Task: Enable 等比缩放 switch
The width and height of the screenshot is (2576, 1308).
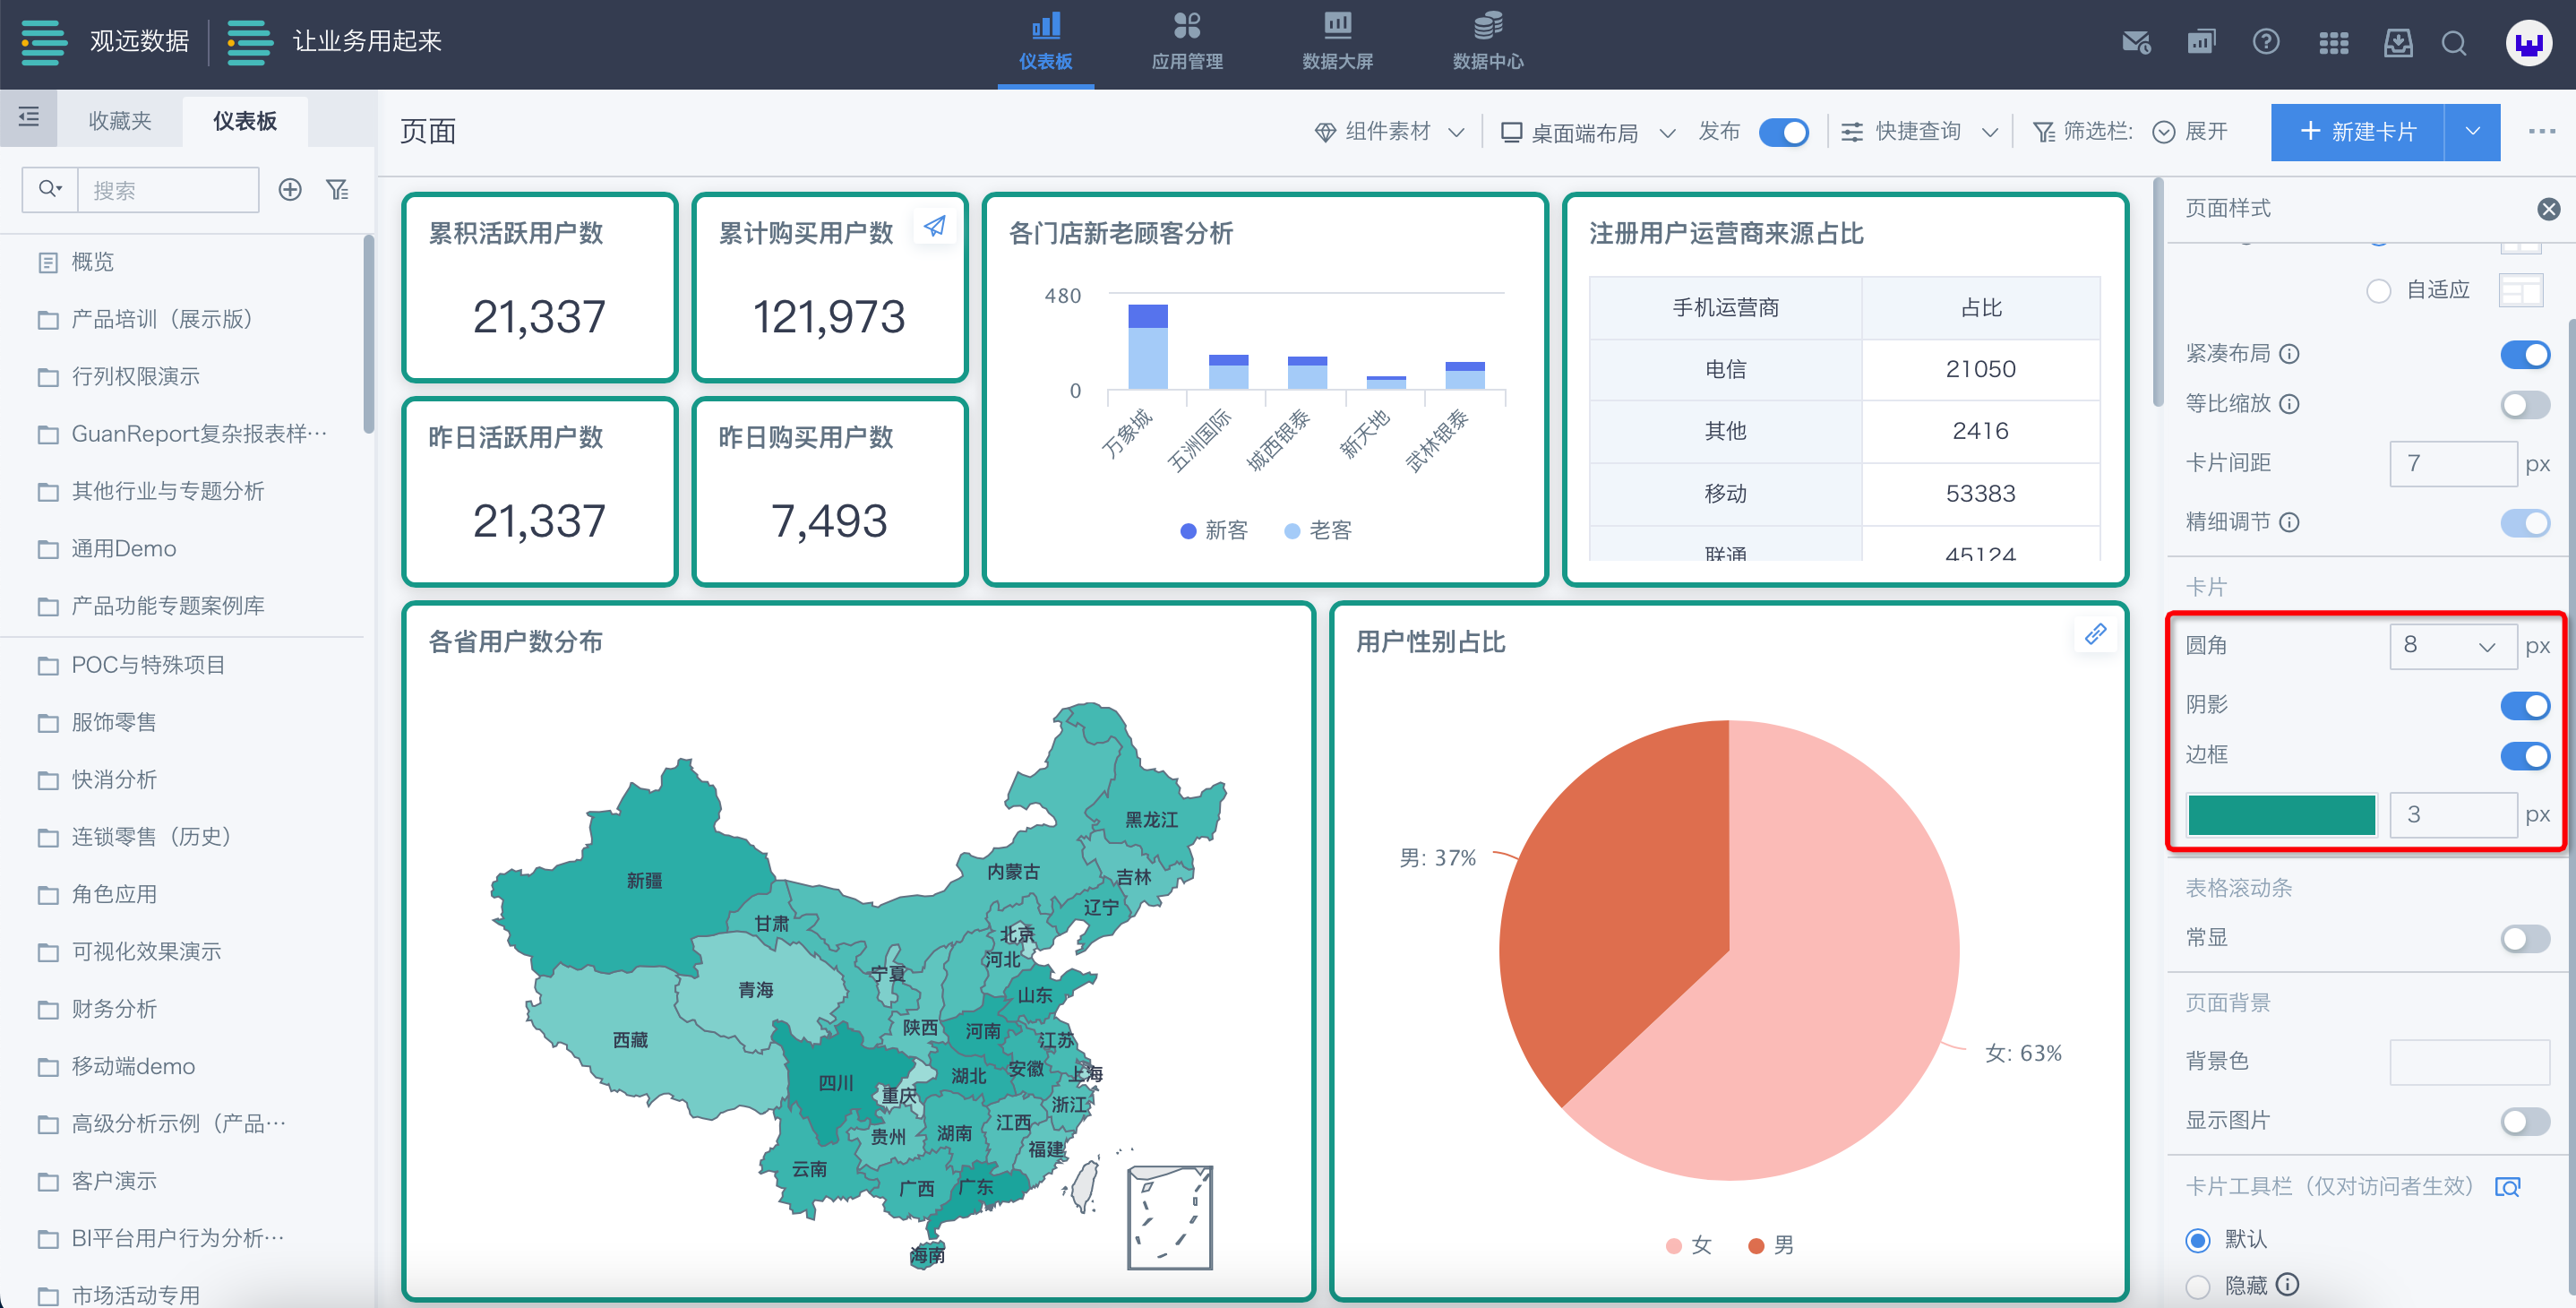Action: point(2524,404)
